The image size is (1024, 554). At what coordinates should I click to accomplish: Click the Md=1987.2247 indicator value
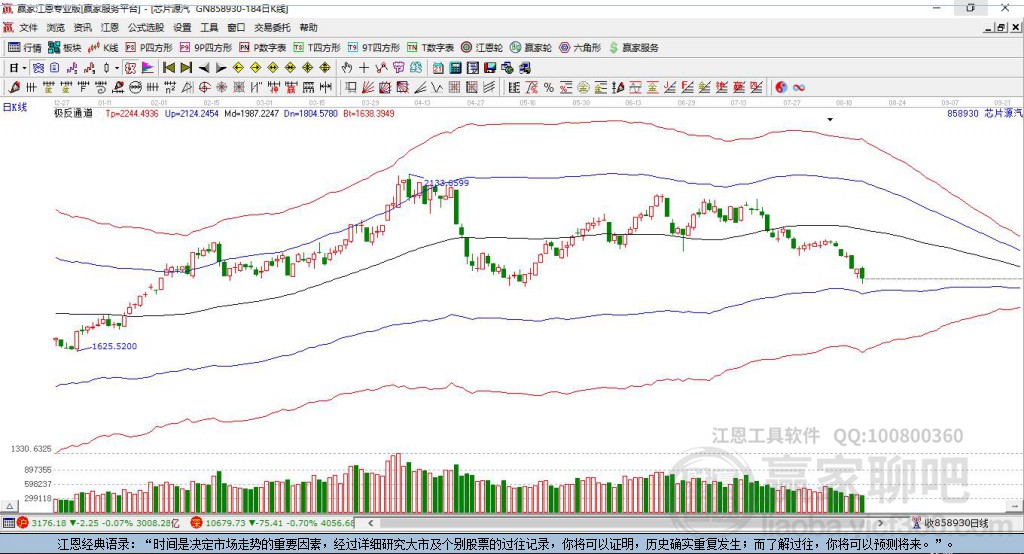(251, 113)
